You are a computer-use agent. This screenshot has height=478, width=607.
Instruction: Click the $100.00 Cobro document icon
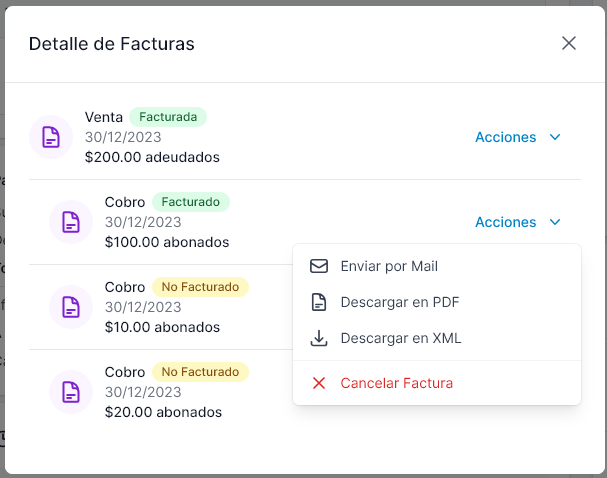pyautogui.click(x=70, y=222)
